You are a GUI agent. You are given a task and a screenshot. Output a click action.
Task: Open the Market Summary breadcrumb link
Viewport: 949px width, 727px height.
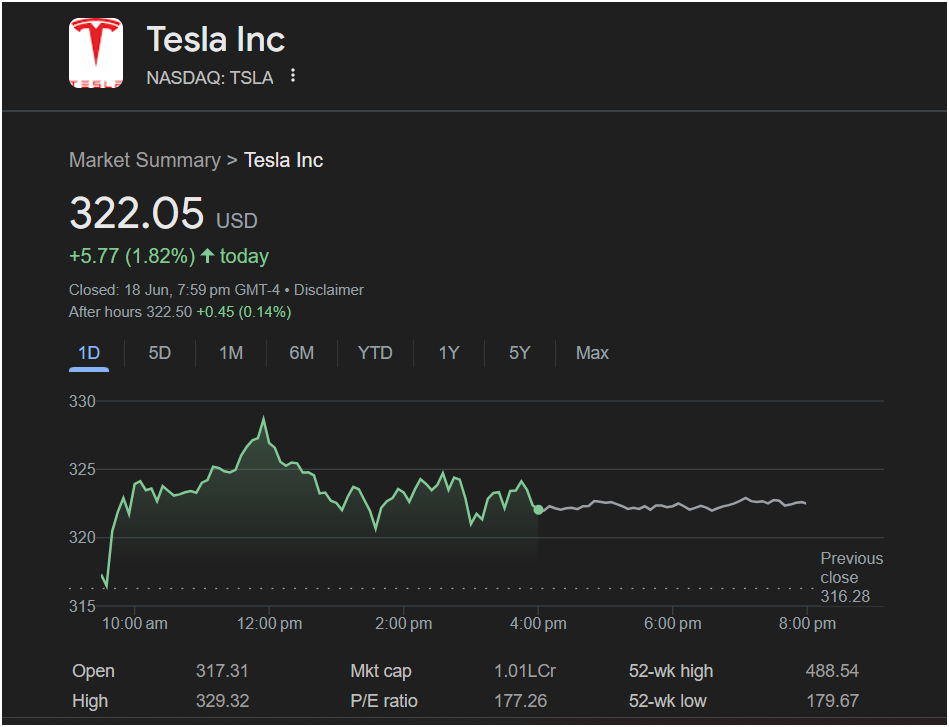tap(145, 160)
